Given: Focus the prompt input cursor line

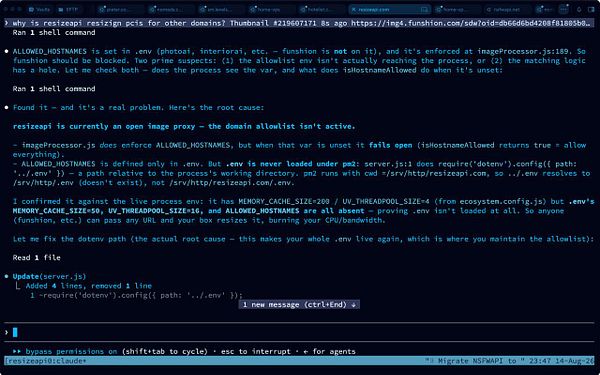Looking at the screenshot, I should click(300, 332).
